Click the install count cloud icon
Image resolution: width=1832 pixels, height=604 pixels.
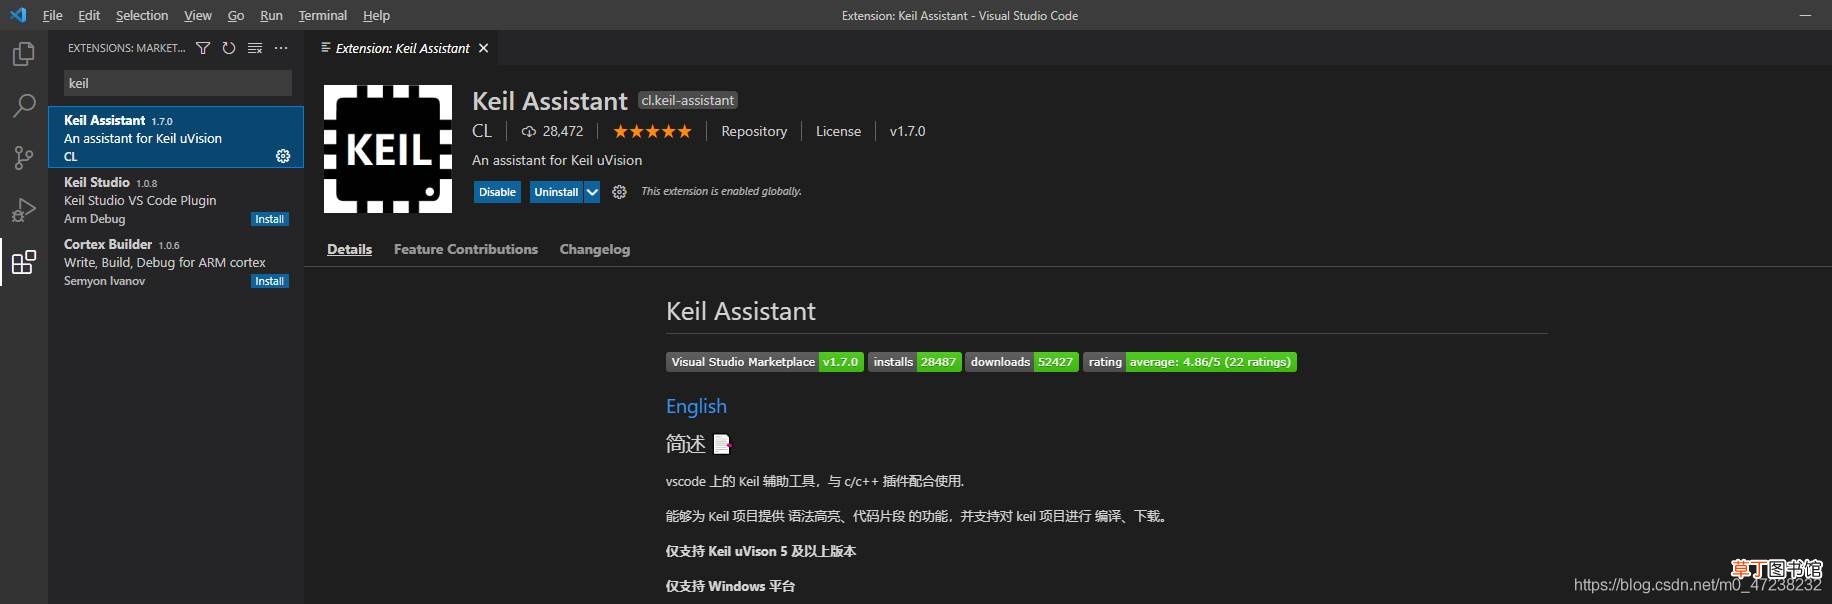(529, 131)
